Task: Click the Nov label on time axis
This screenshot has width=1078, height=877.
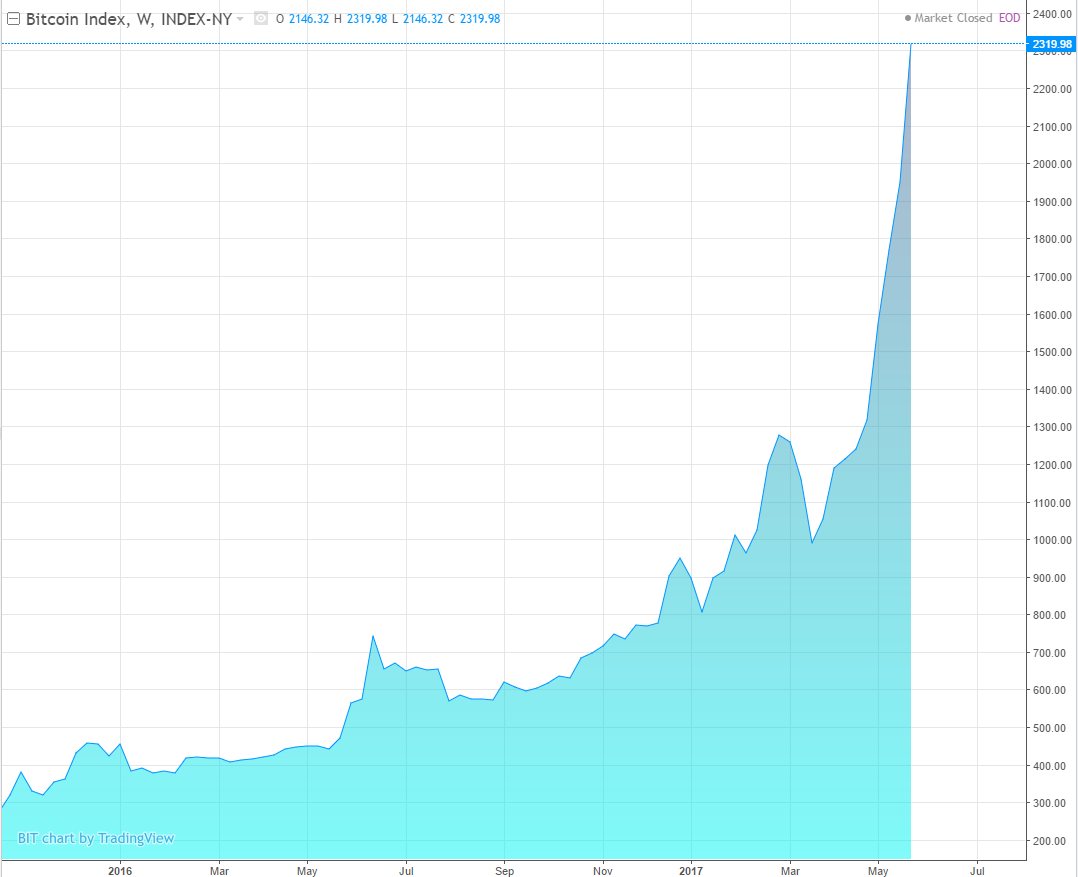Action: (603, 871)
